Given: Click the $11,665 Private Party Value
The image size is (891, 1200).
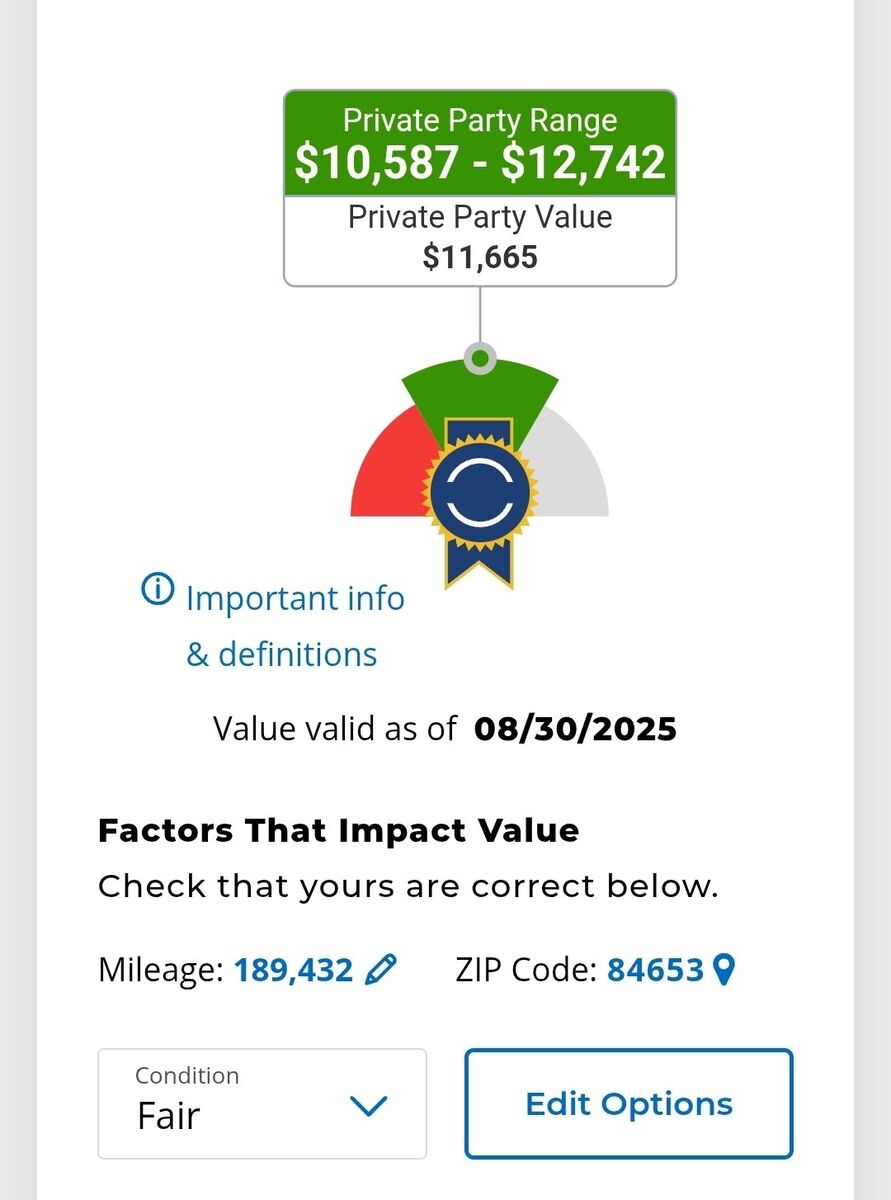Looking at the screenshot, I should tap(480, 257).
